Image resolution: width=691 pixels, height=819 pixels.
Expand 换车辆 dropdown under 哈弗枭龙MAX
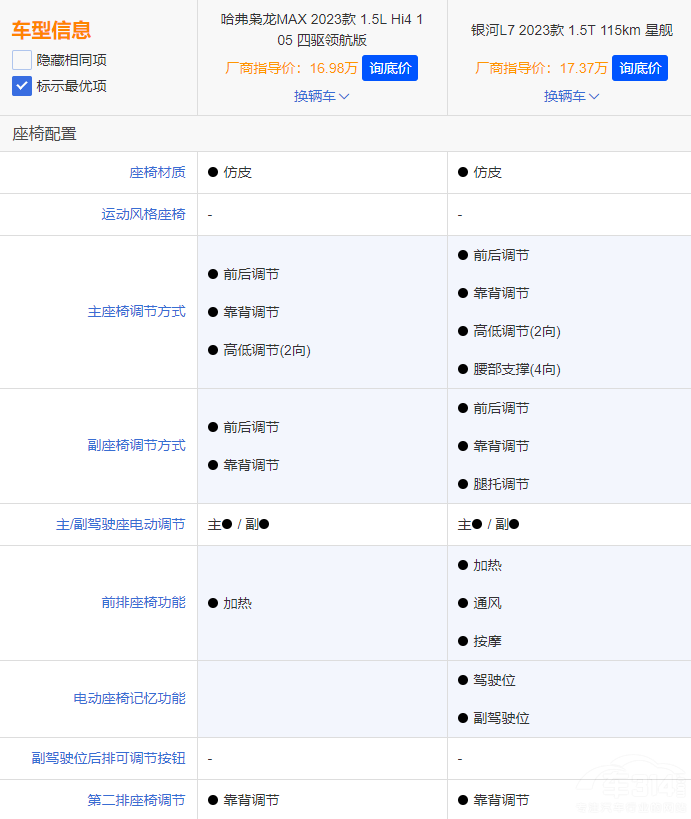(x=321, y=96)
